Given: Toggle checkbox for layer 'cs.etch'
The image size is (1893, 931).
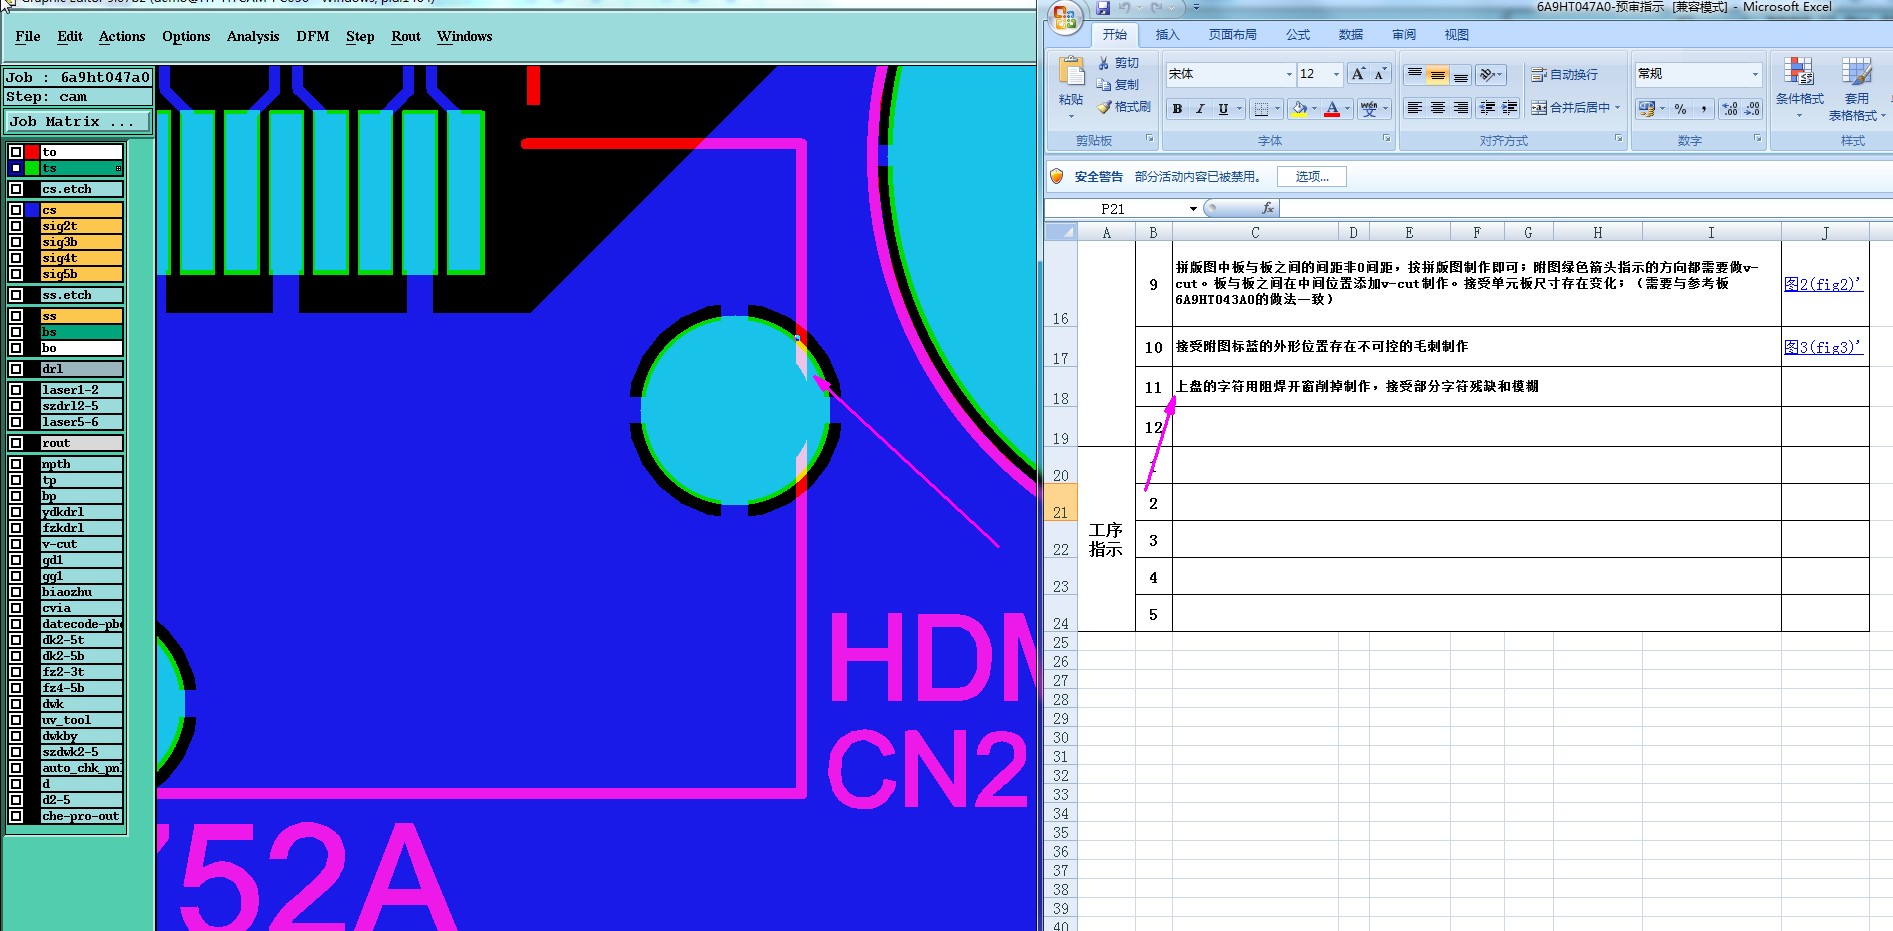Looking at the screenshot, I should [x=16, y=189].
